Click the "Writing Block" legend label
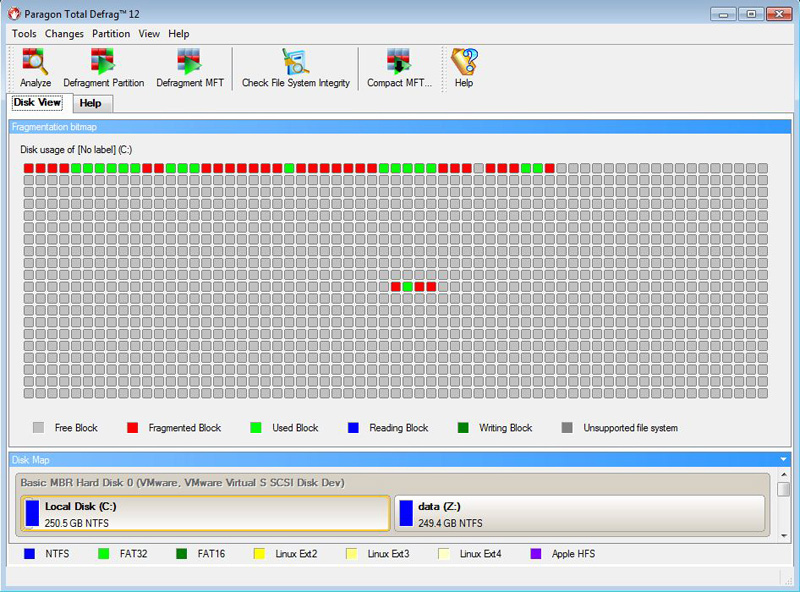This screenshot has width=800, height=592. [x=505, y=428]
